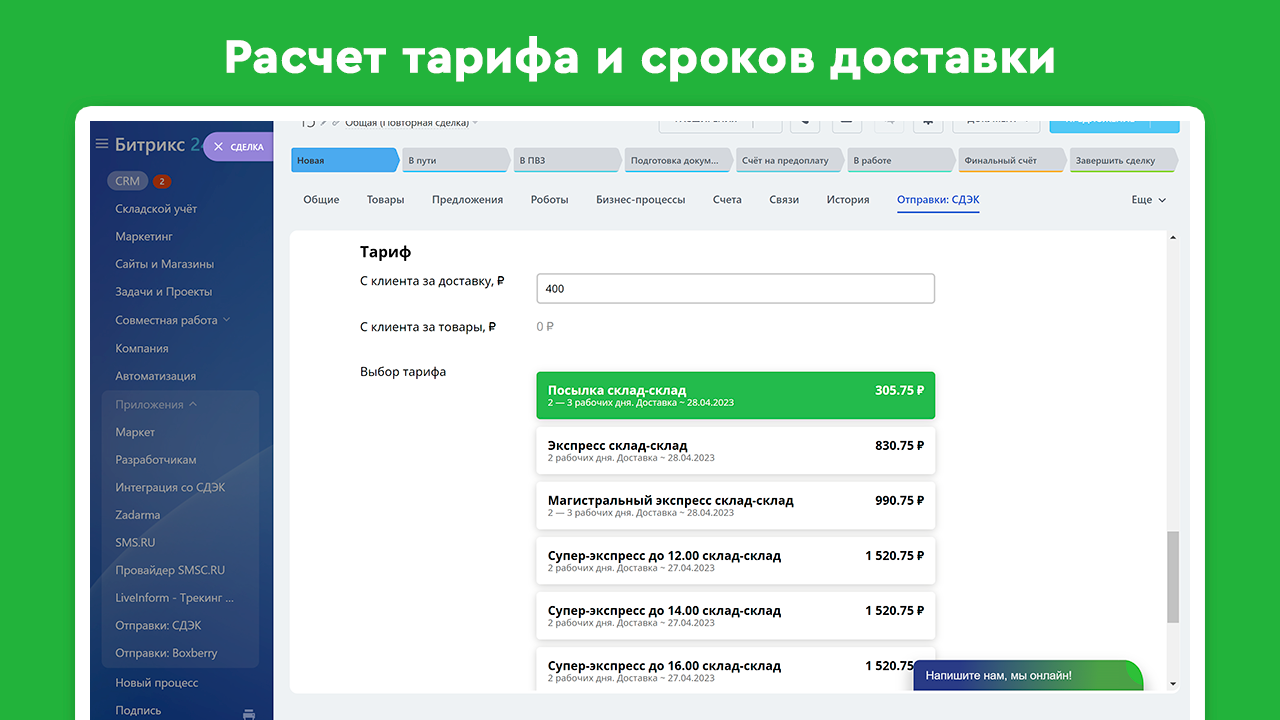Pick Магистральный экспресс склад-склад tariff
The height and width of the screenshot is (720, 1280).
pos(735,505)
